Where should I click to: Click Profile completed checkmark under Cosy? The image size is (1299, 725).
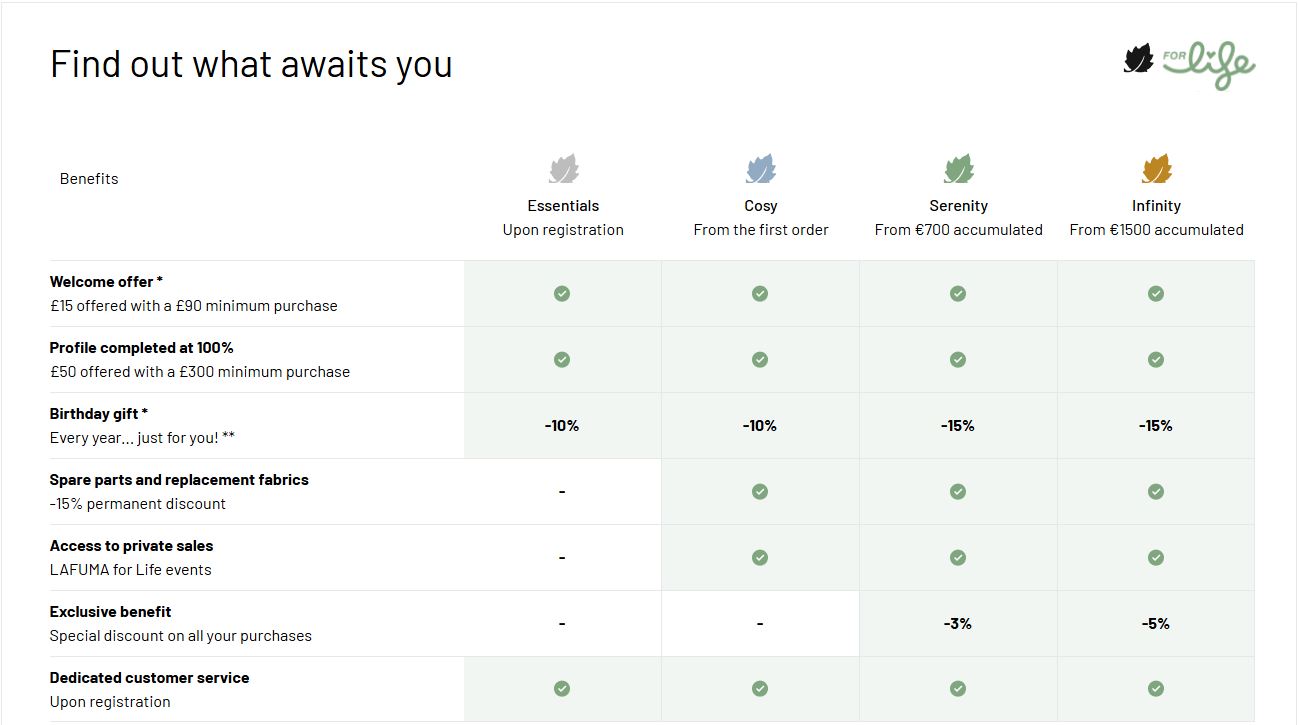tap(760, 359)
